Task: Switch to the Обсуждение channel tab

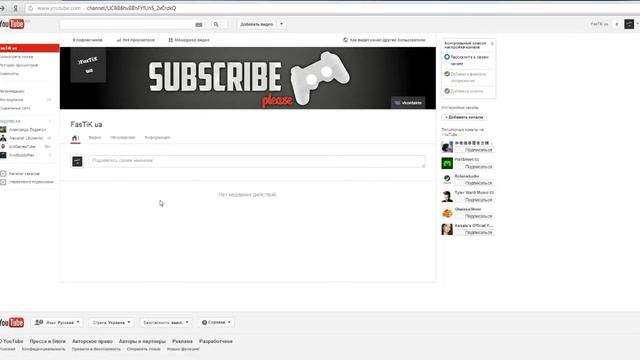Action: 122,138
